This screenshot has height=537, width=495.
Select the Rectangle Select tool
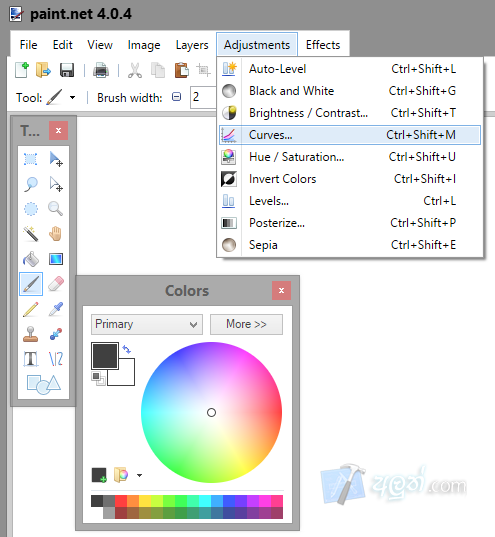coord(31,160)
